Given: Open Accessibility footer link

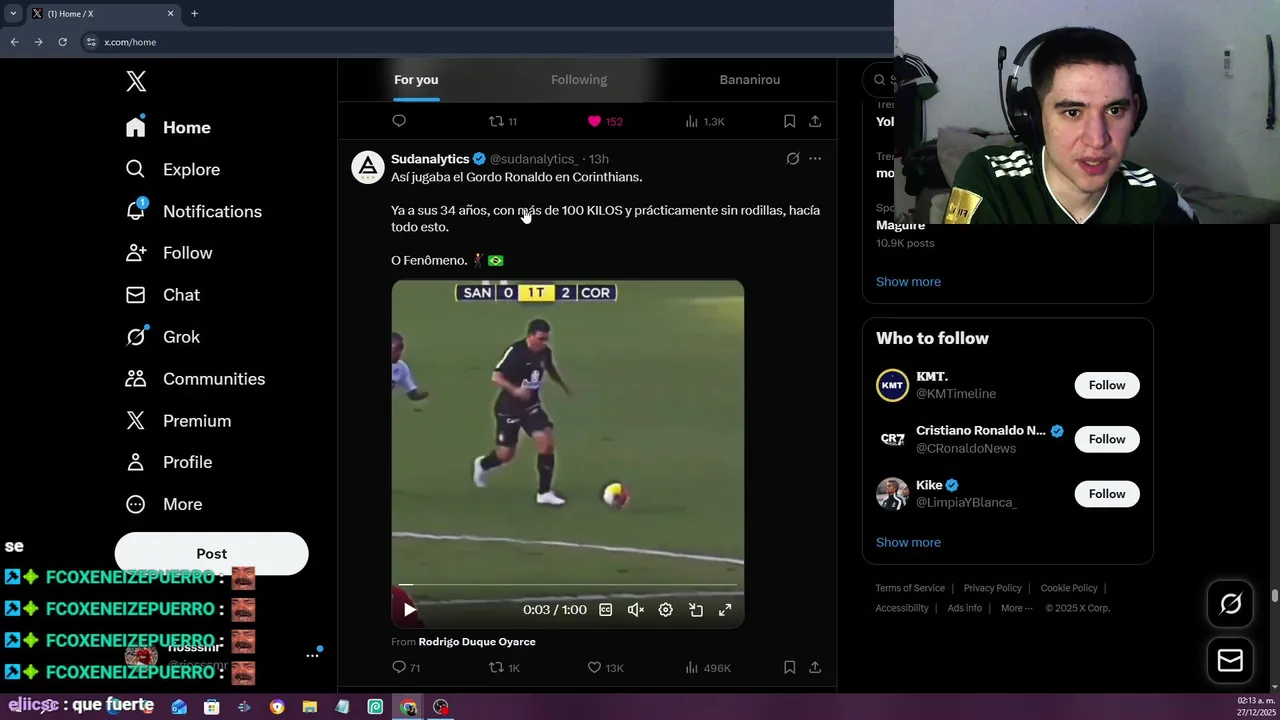Looking at the screenshot, I should coord(902,608).
